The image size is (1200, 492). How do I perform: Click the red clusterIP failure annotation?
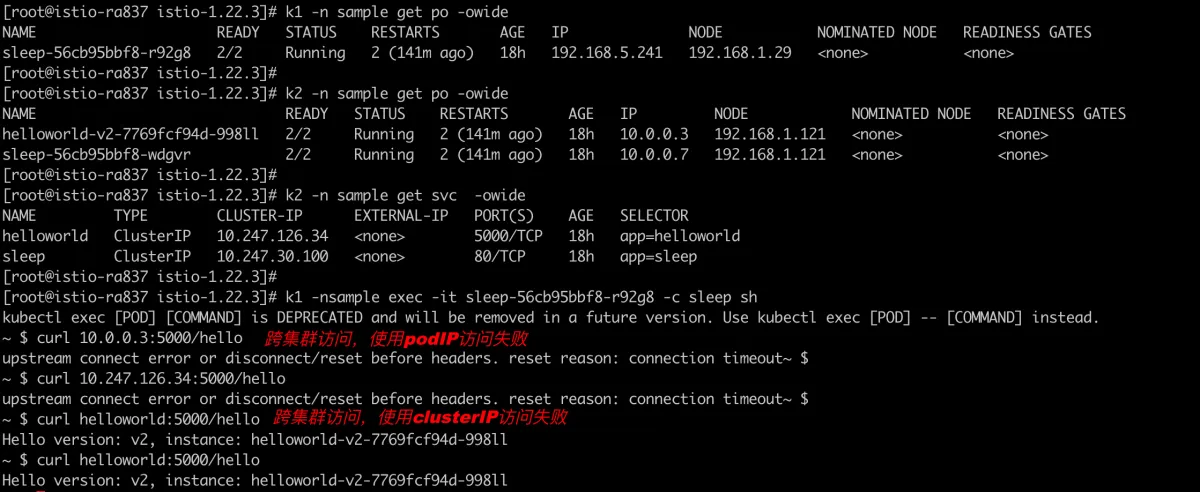(420, 417)
